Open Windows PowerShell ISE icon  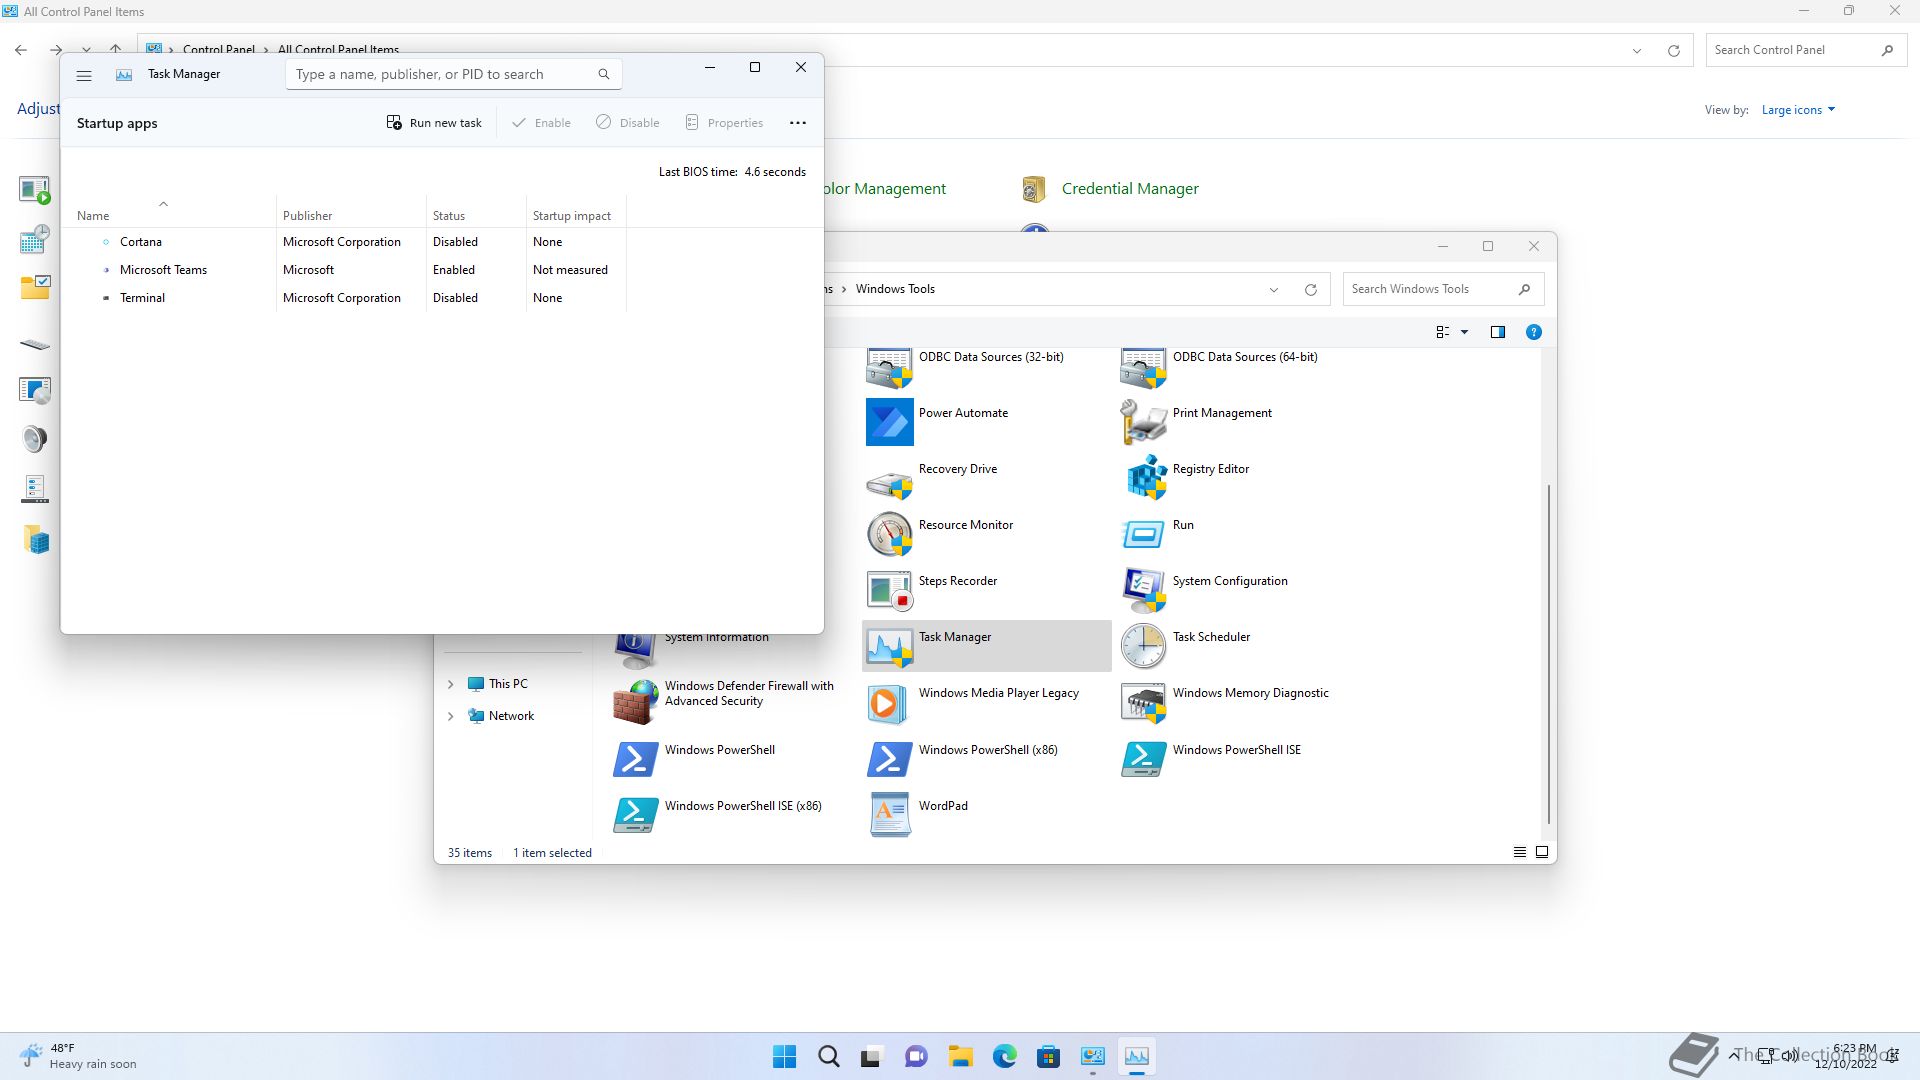tap(1143, 759)
